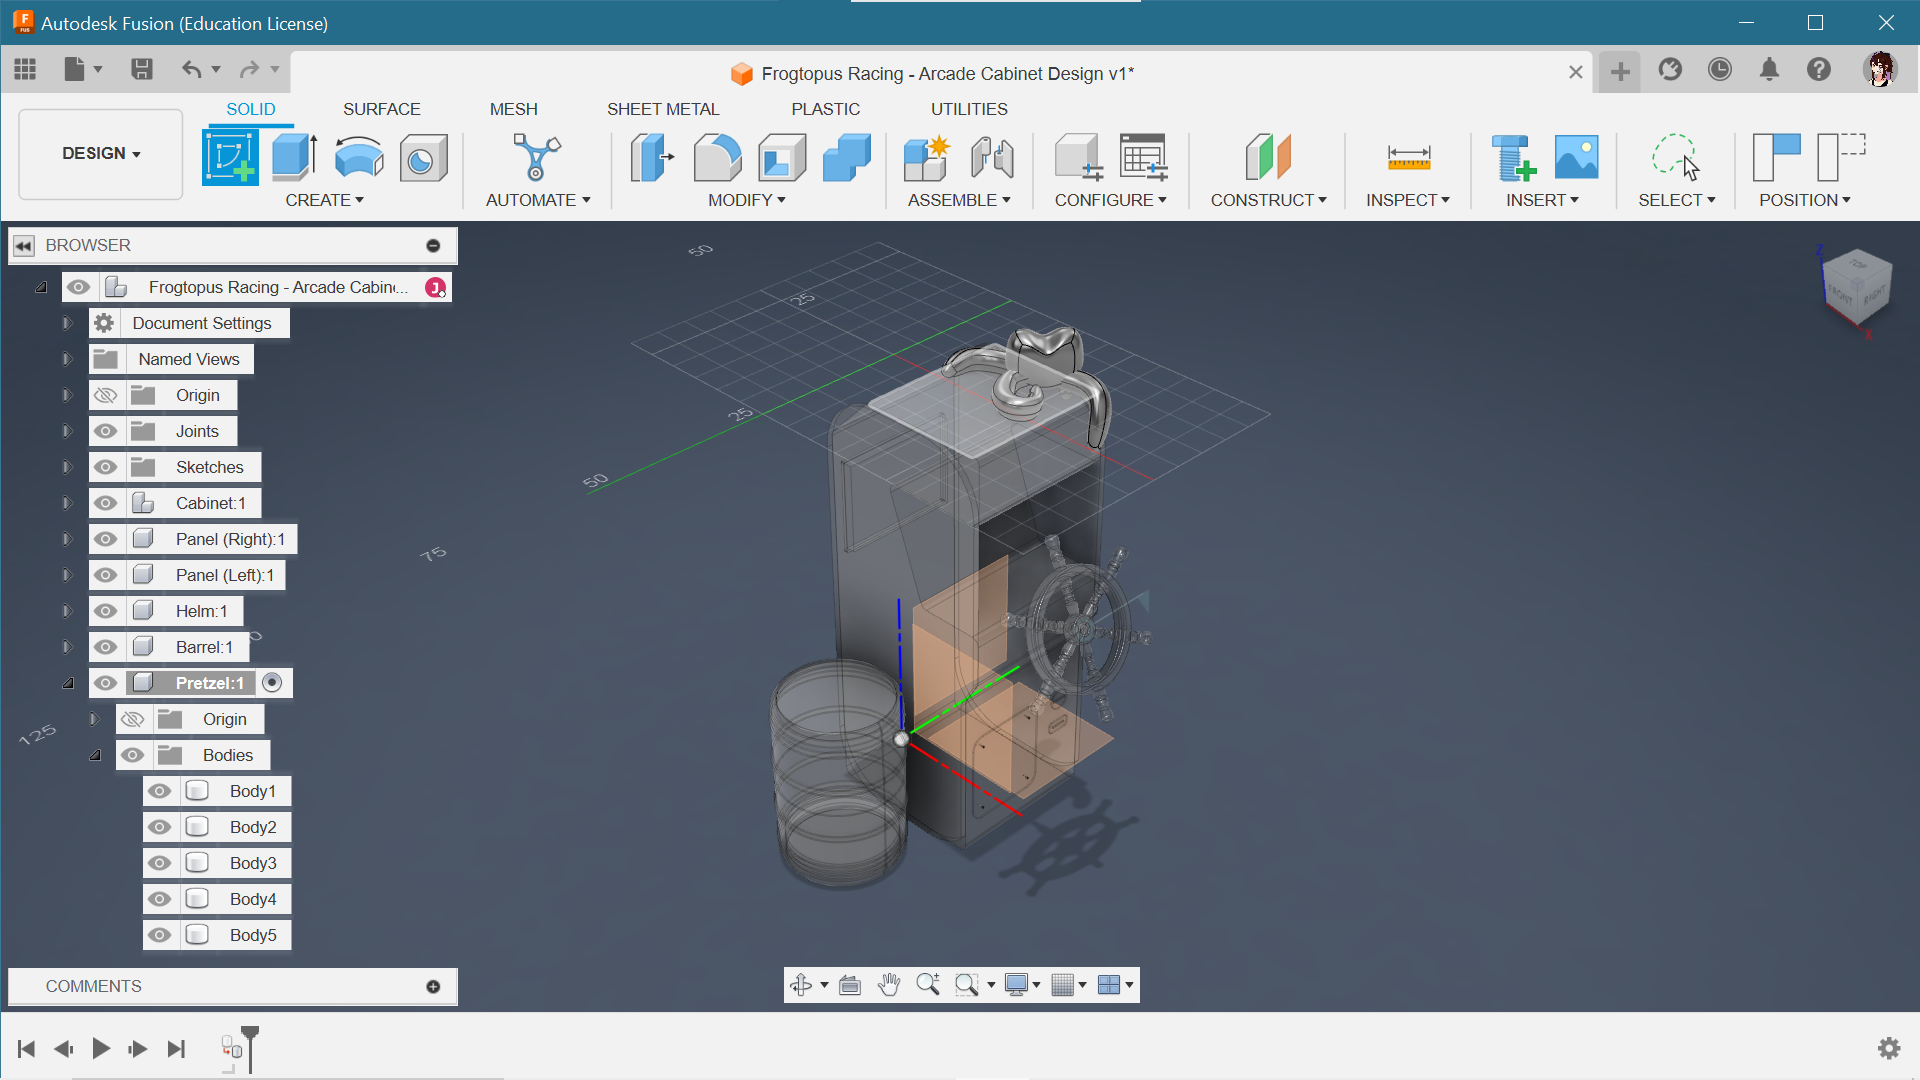Open the INSPECT dropdown menu

[1408, 200]
